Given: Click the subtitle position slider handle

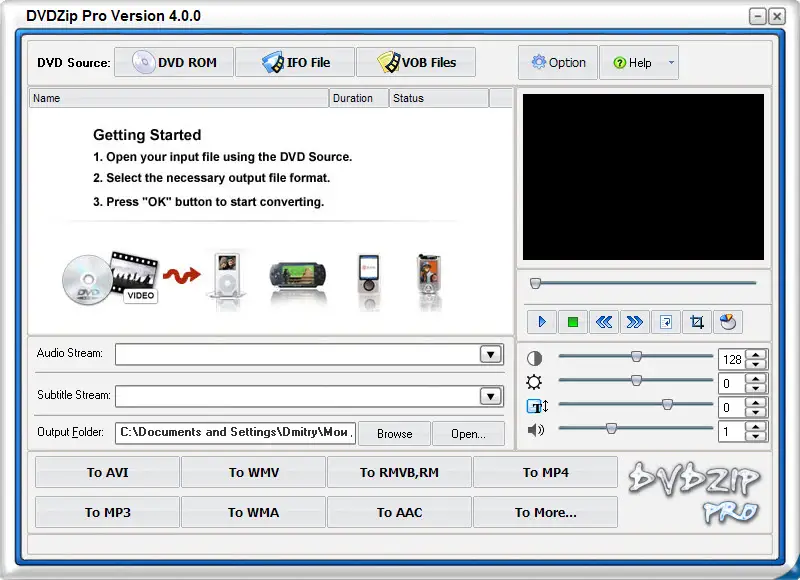Looking at the screenshot, I should tap(667, 404).
